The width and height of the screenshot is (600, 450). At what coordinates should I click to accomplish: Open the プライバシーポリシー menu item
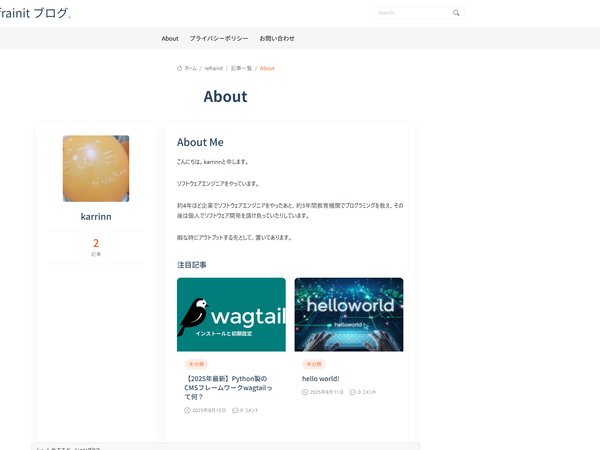(x=219, y=38)
